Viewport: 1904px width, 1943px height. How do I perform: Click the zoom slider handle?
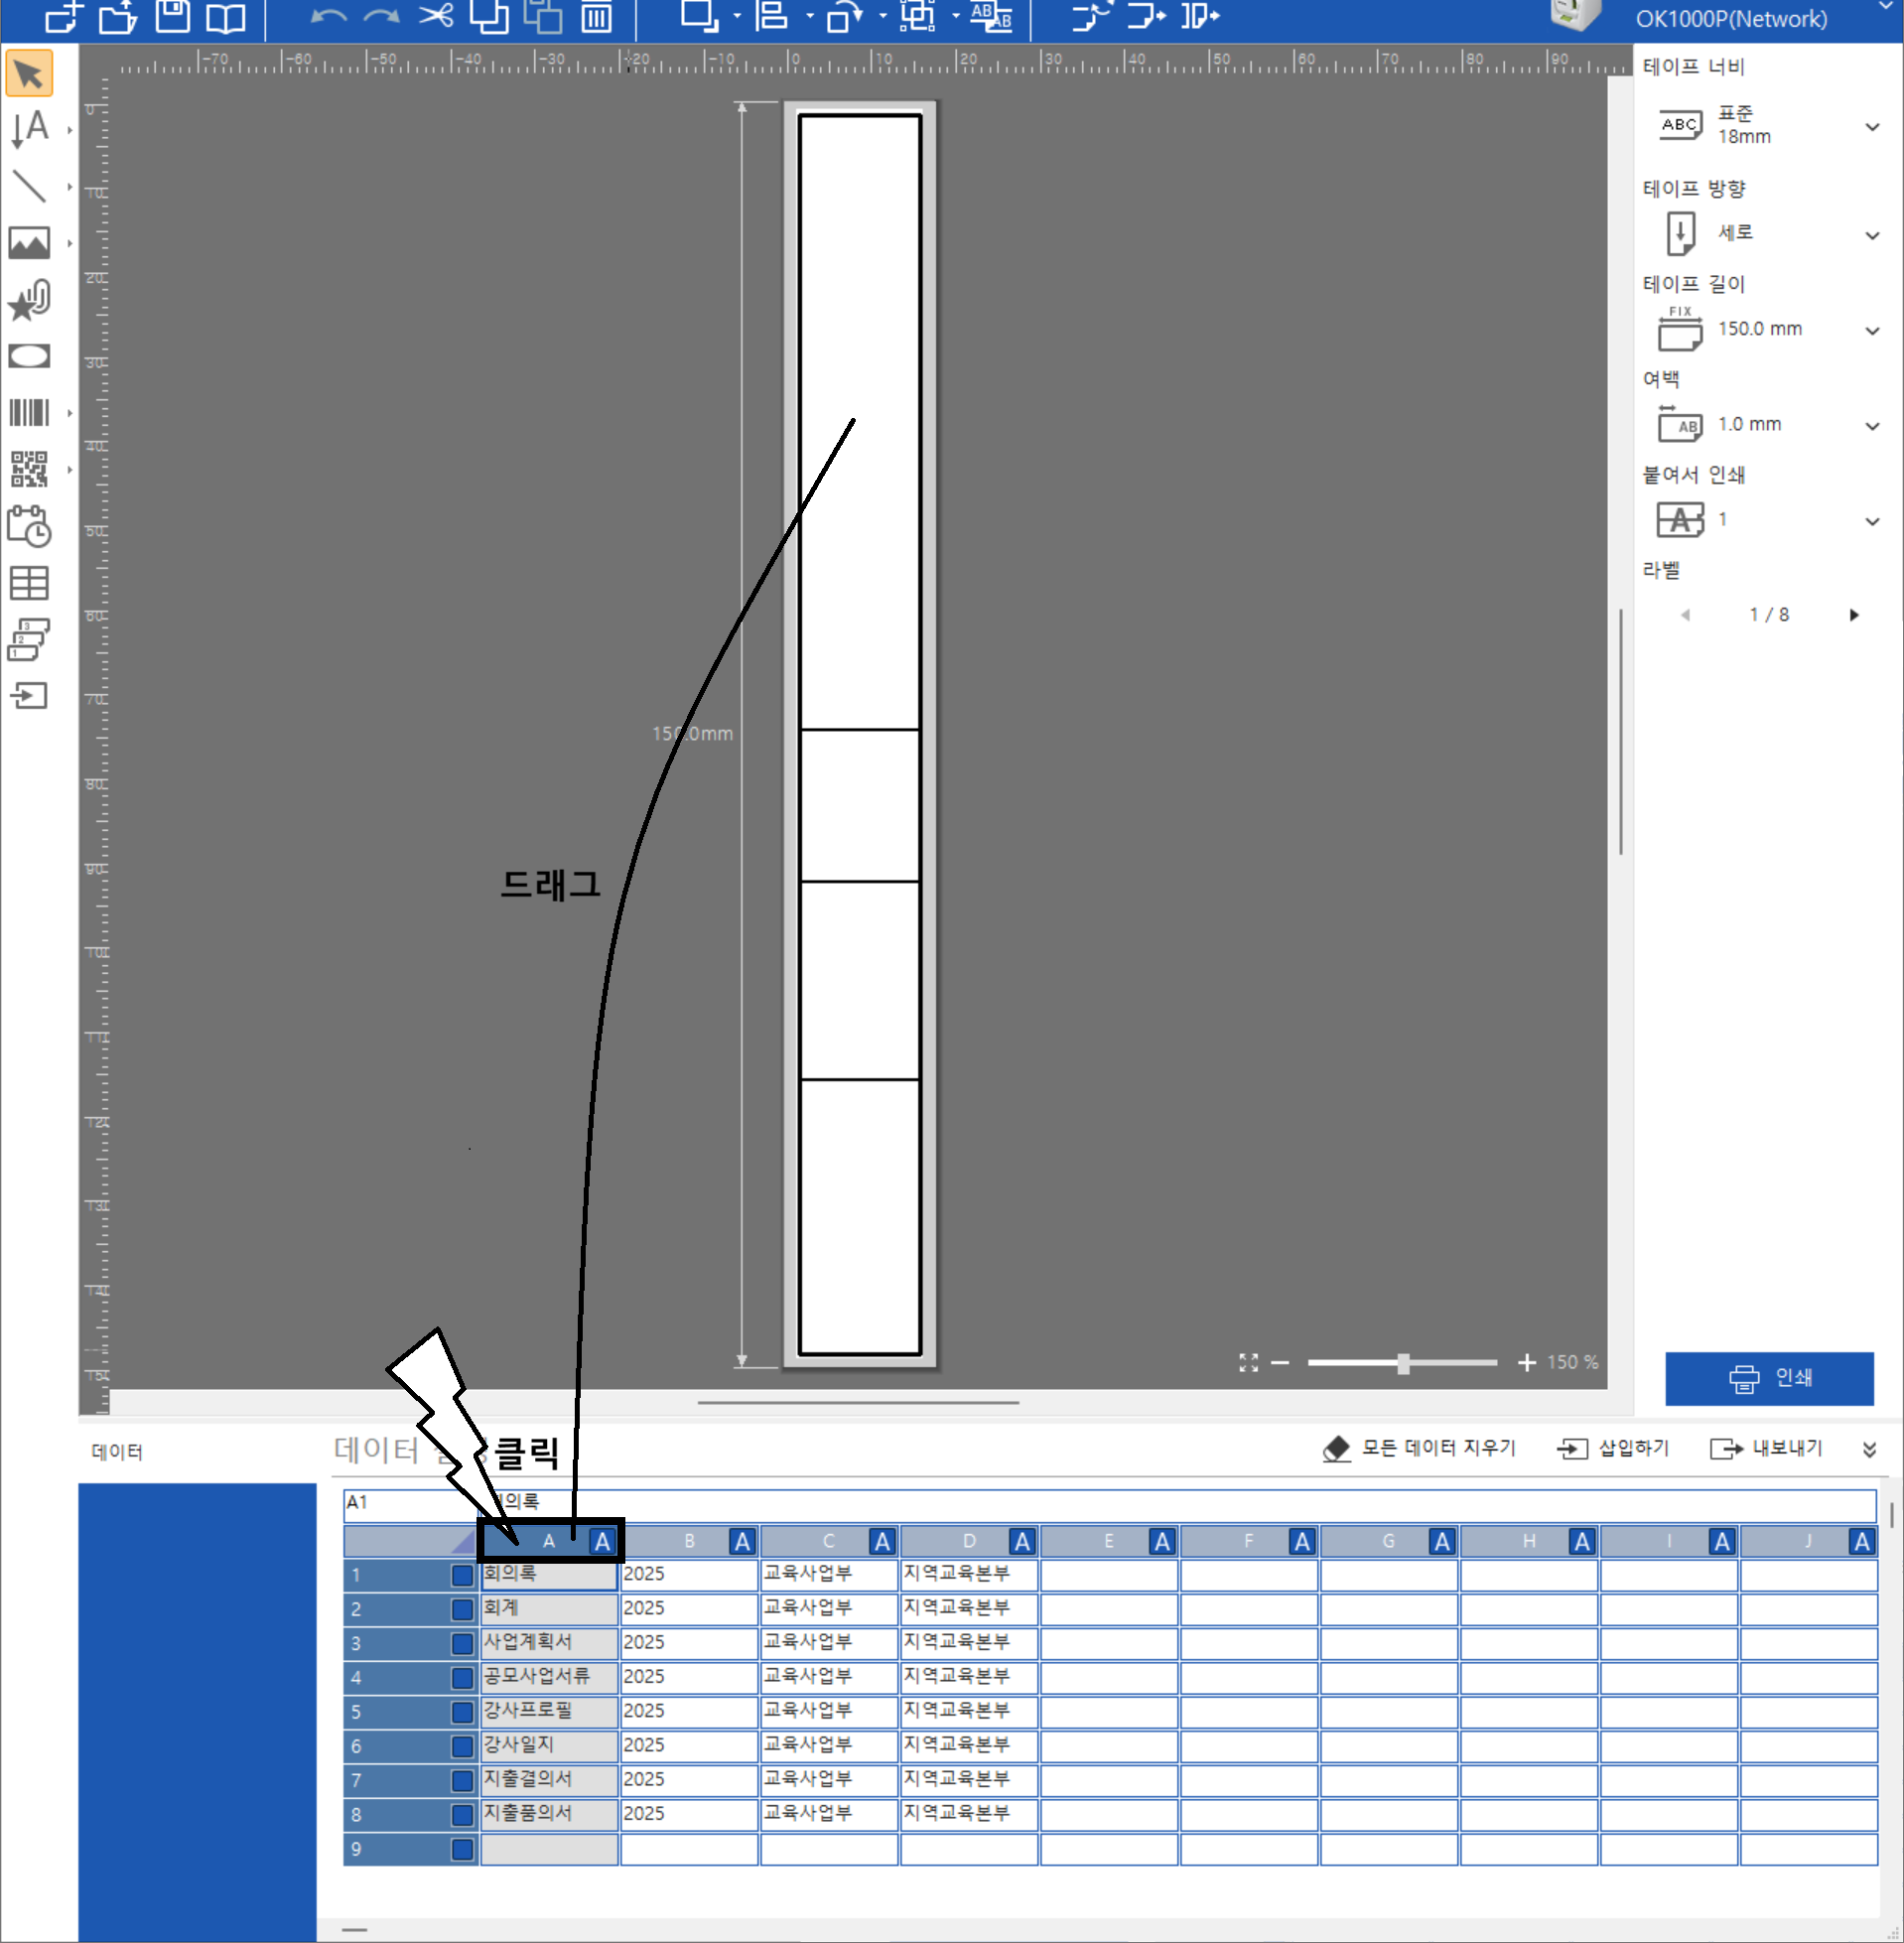[1403, 1363]
